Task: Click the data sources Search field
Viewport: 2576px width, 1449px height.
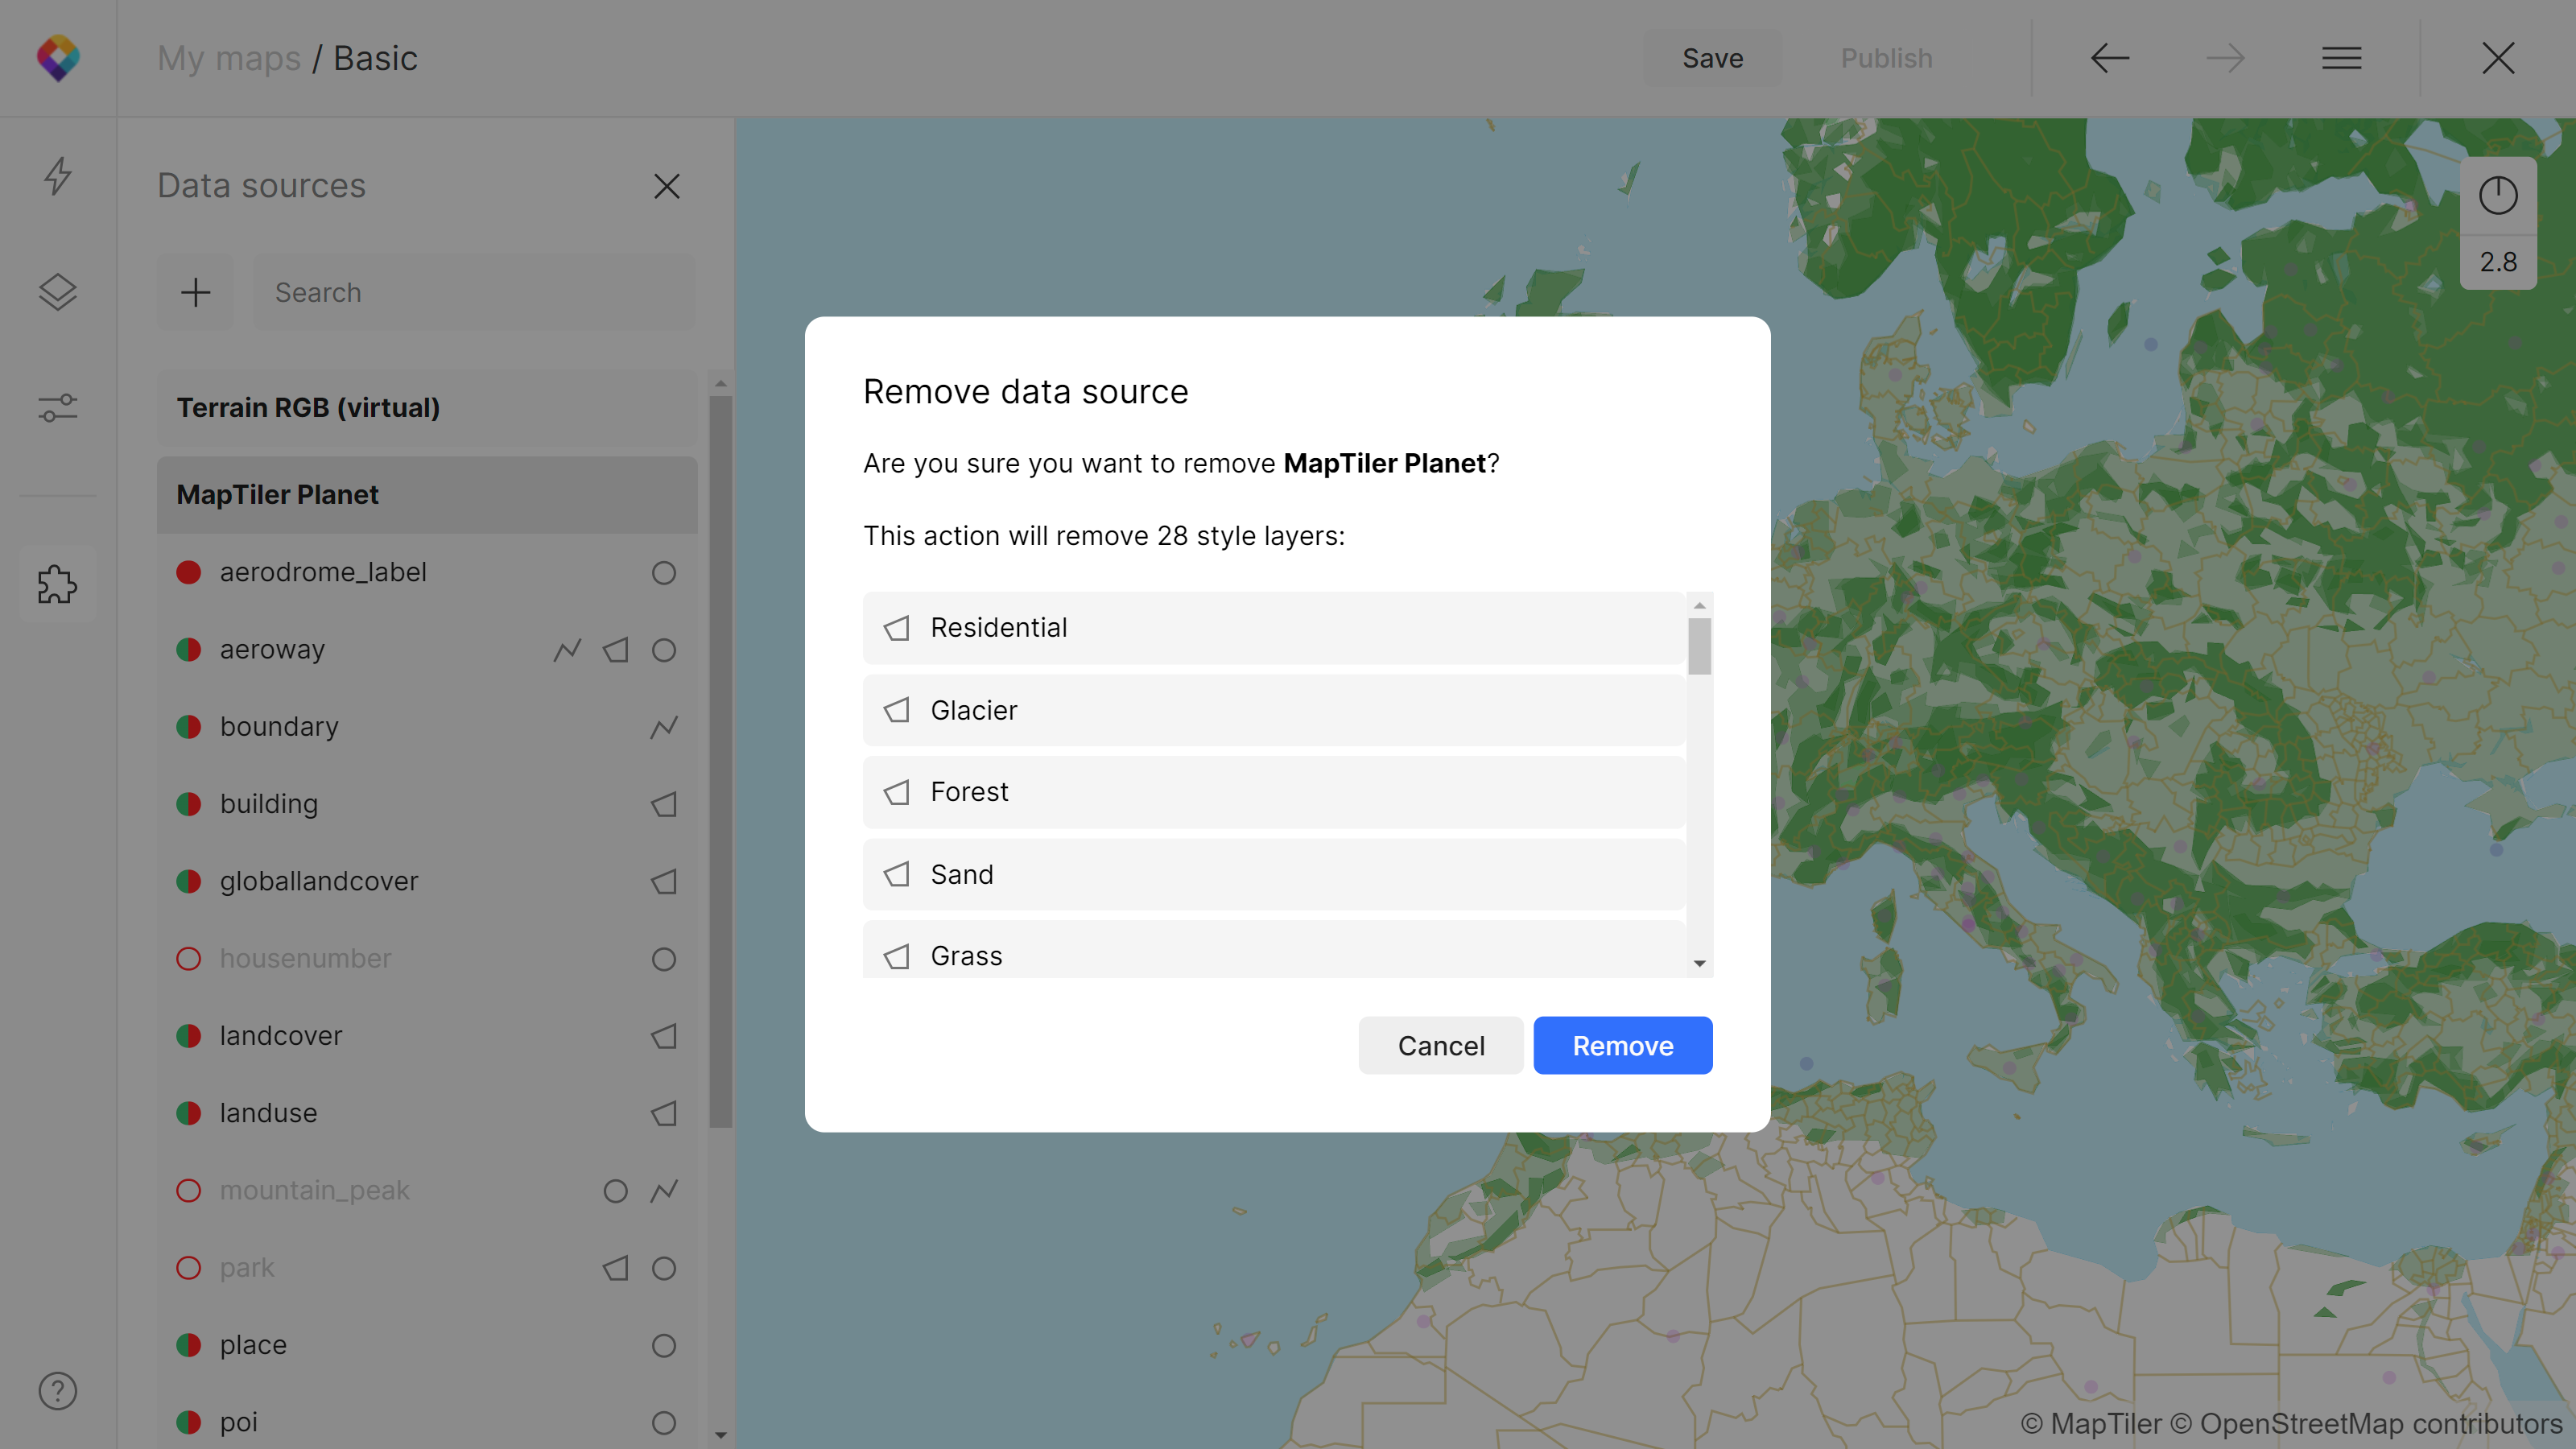Action: (473, 292)
